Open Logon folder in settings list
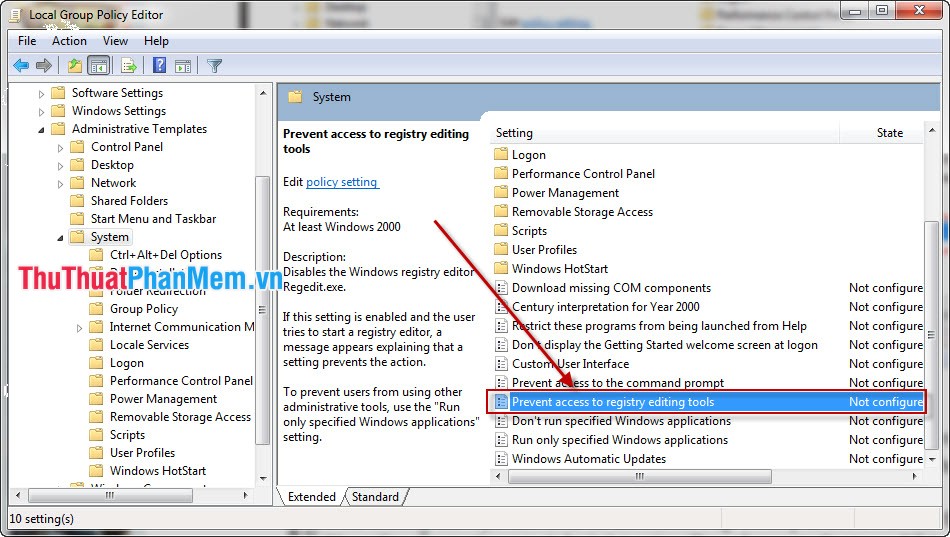The width and height of the screenshot is (950, 537). 528,155
